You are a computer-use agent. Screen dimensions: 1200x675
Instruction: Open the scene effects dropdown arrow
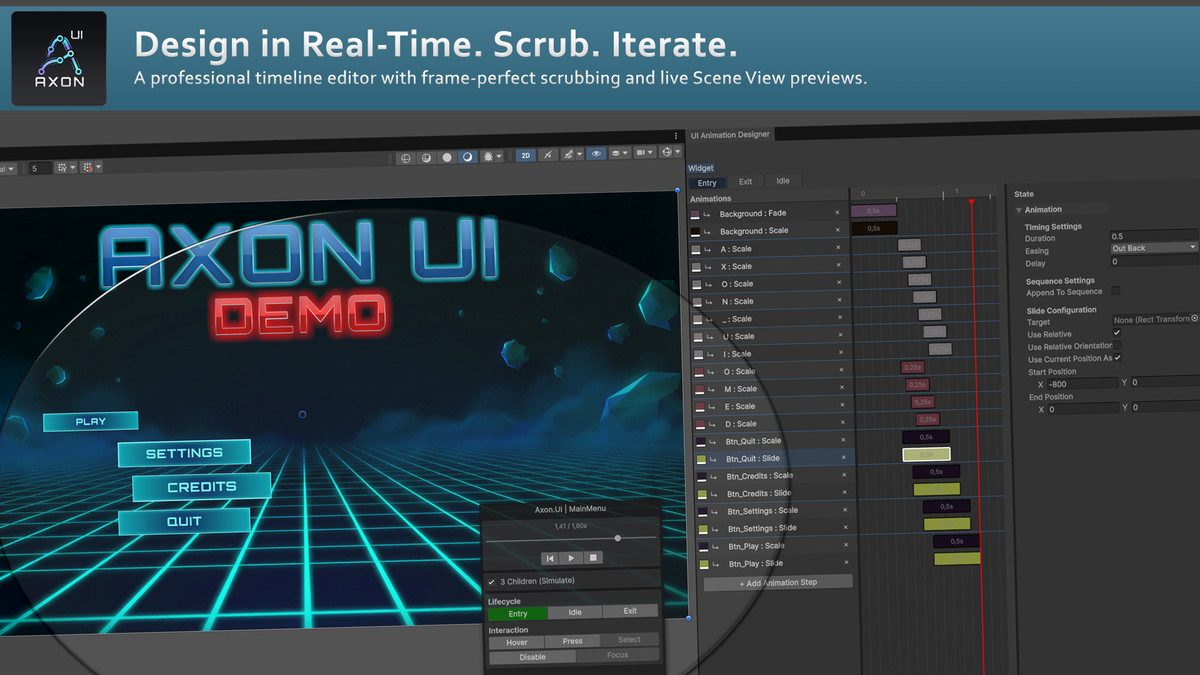tap(579, 155)
